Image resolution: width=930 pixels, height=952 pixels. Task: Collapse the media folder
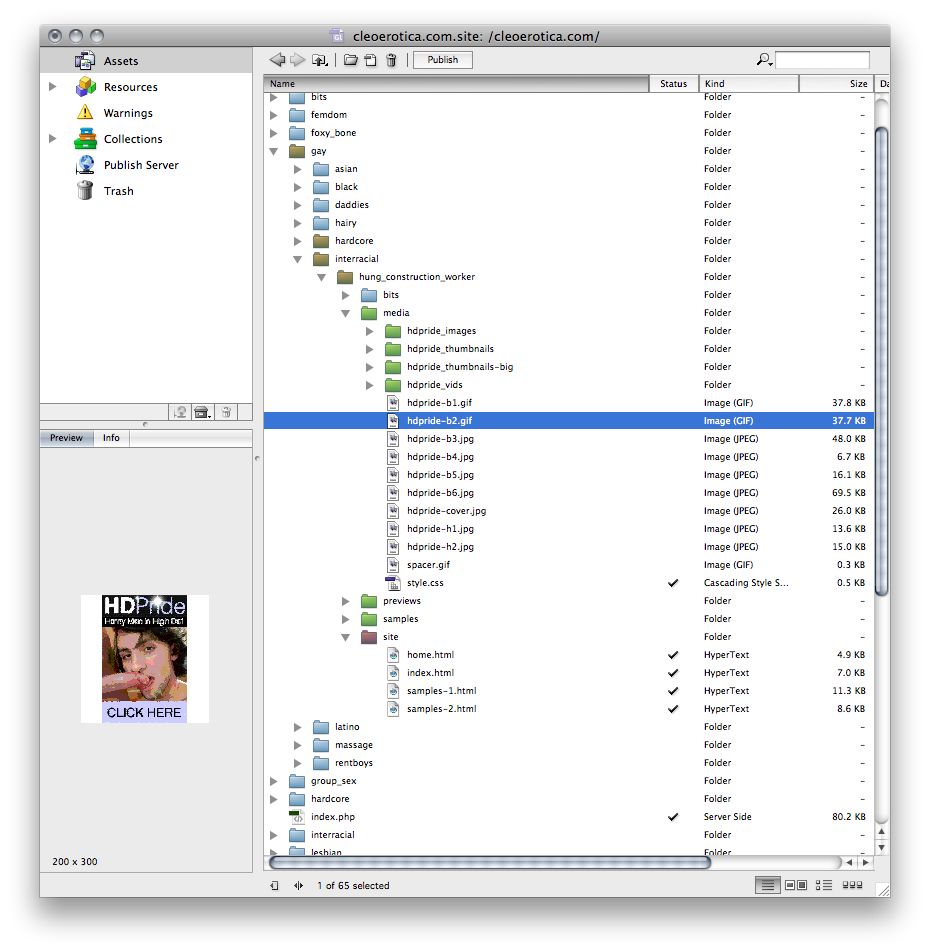coord(346,313)
